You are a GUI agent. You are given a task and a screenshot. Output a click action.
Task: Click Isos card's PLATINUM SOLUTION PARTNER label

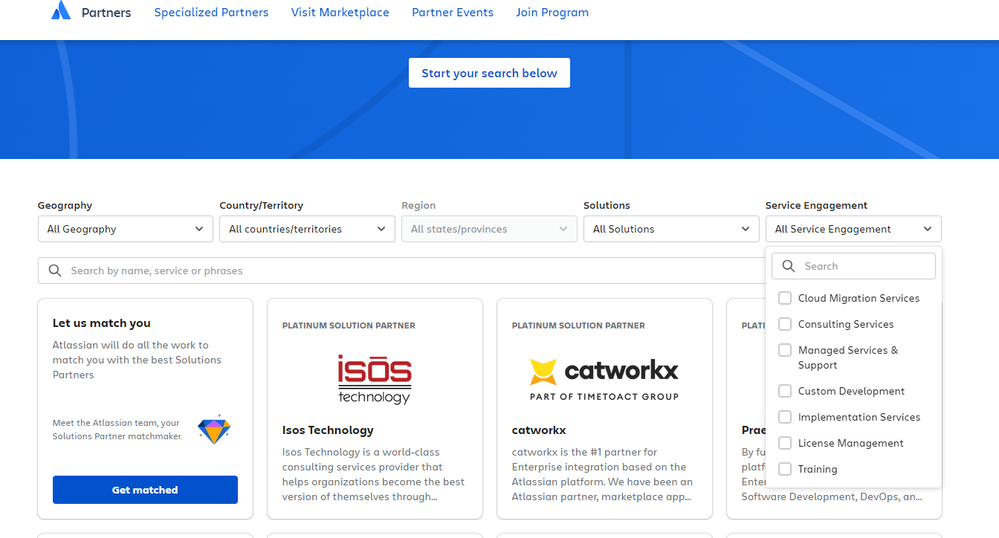(349, 325)
